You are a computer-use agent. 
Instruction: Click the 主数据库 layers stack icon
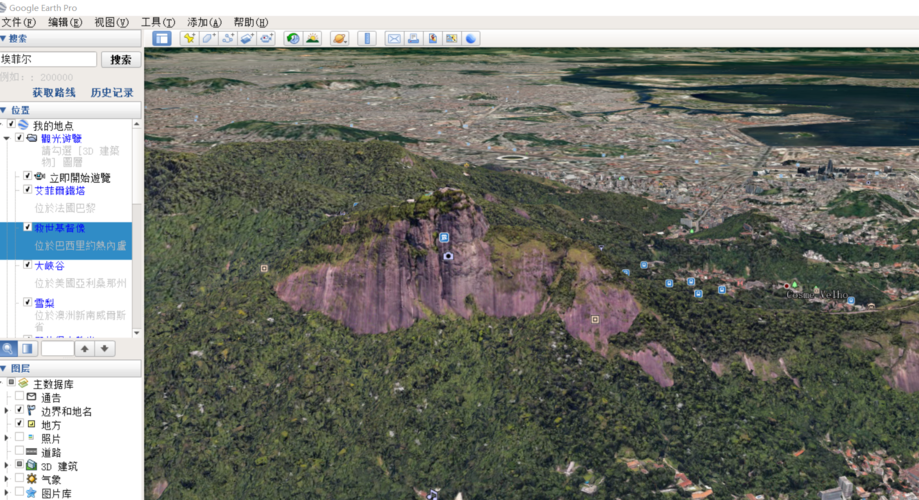coord(23,383)
